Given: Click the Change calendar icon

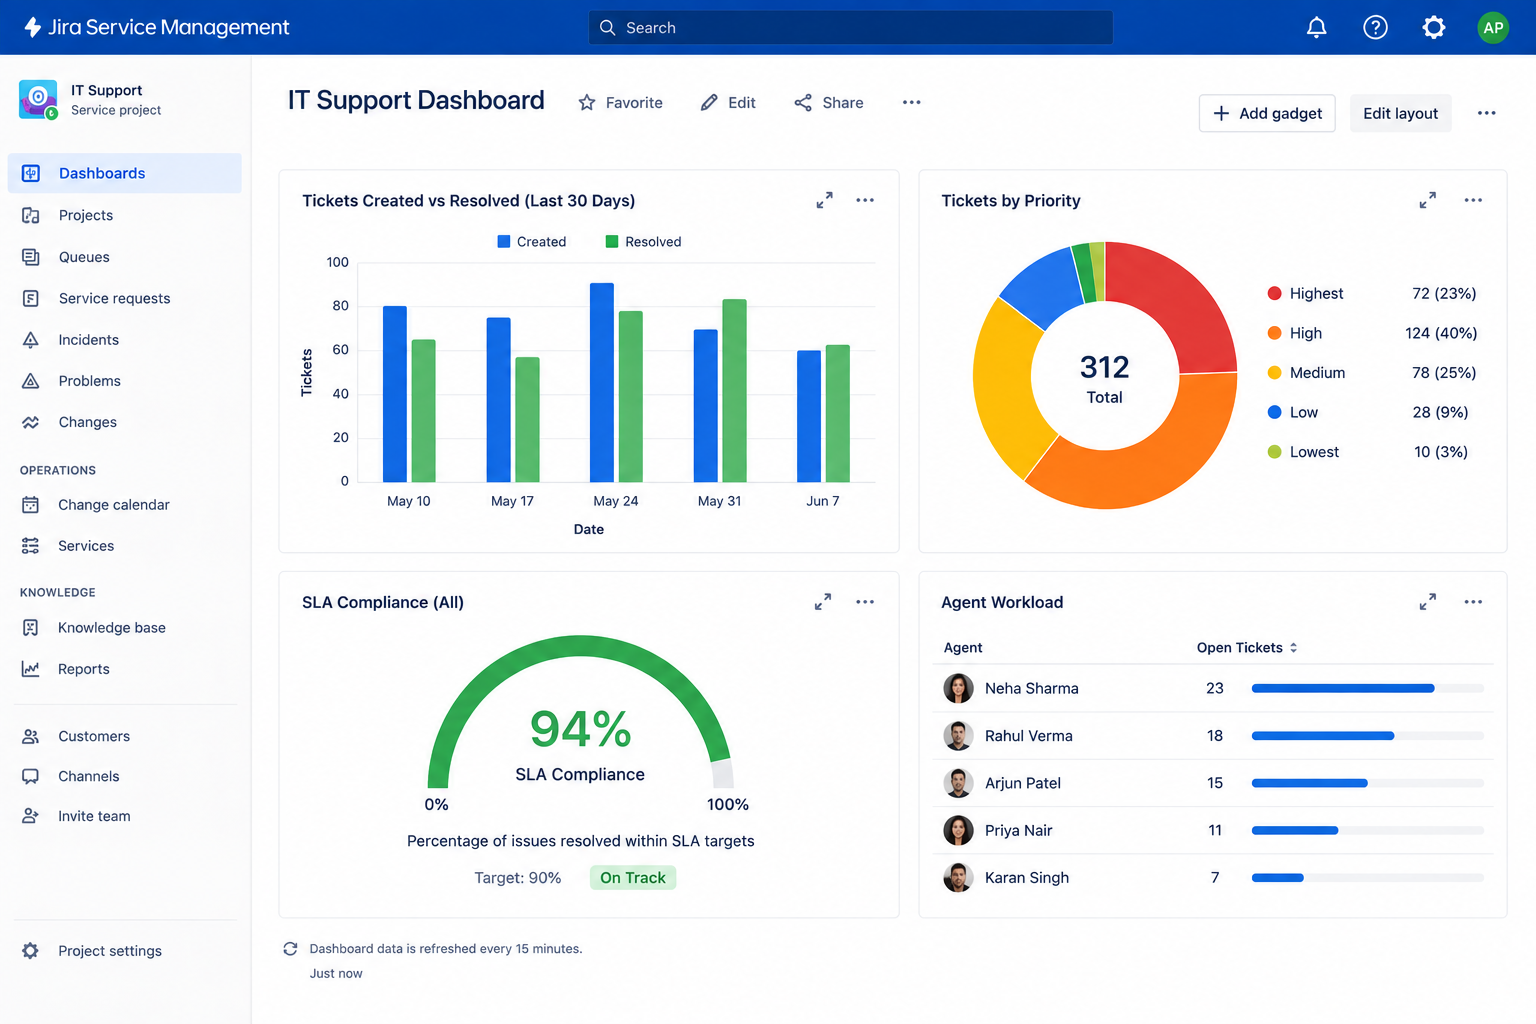Looking at the screenshot, I should (x=31, y=505).
